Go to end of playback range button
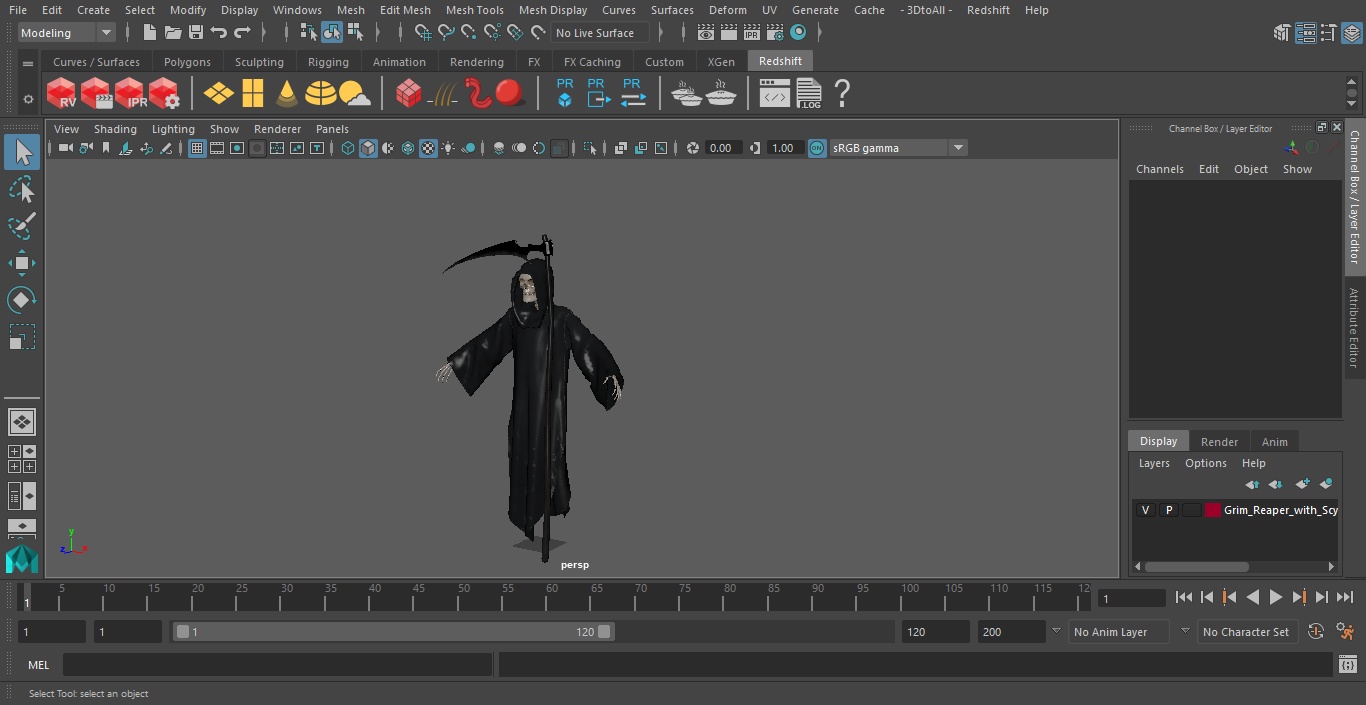Screen dimensions: 1366x705 click(x=1344, y=597)
